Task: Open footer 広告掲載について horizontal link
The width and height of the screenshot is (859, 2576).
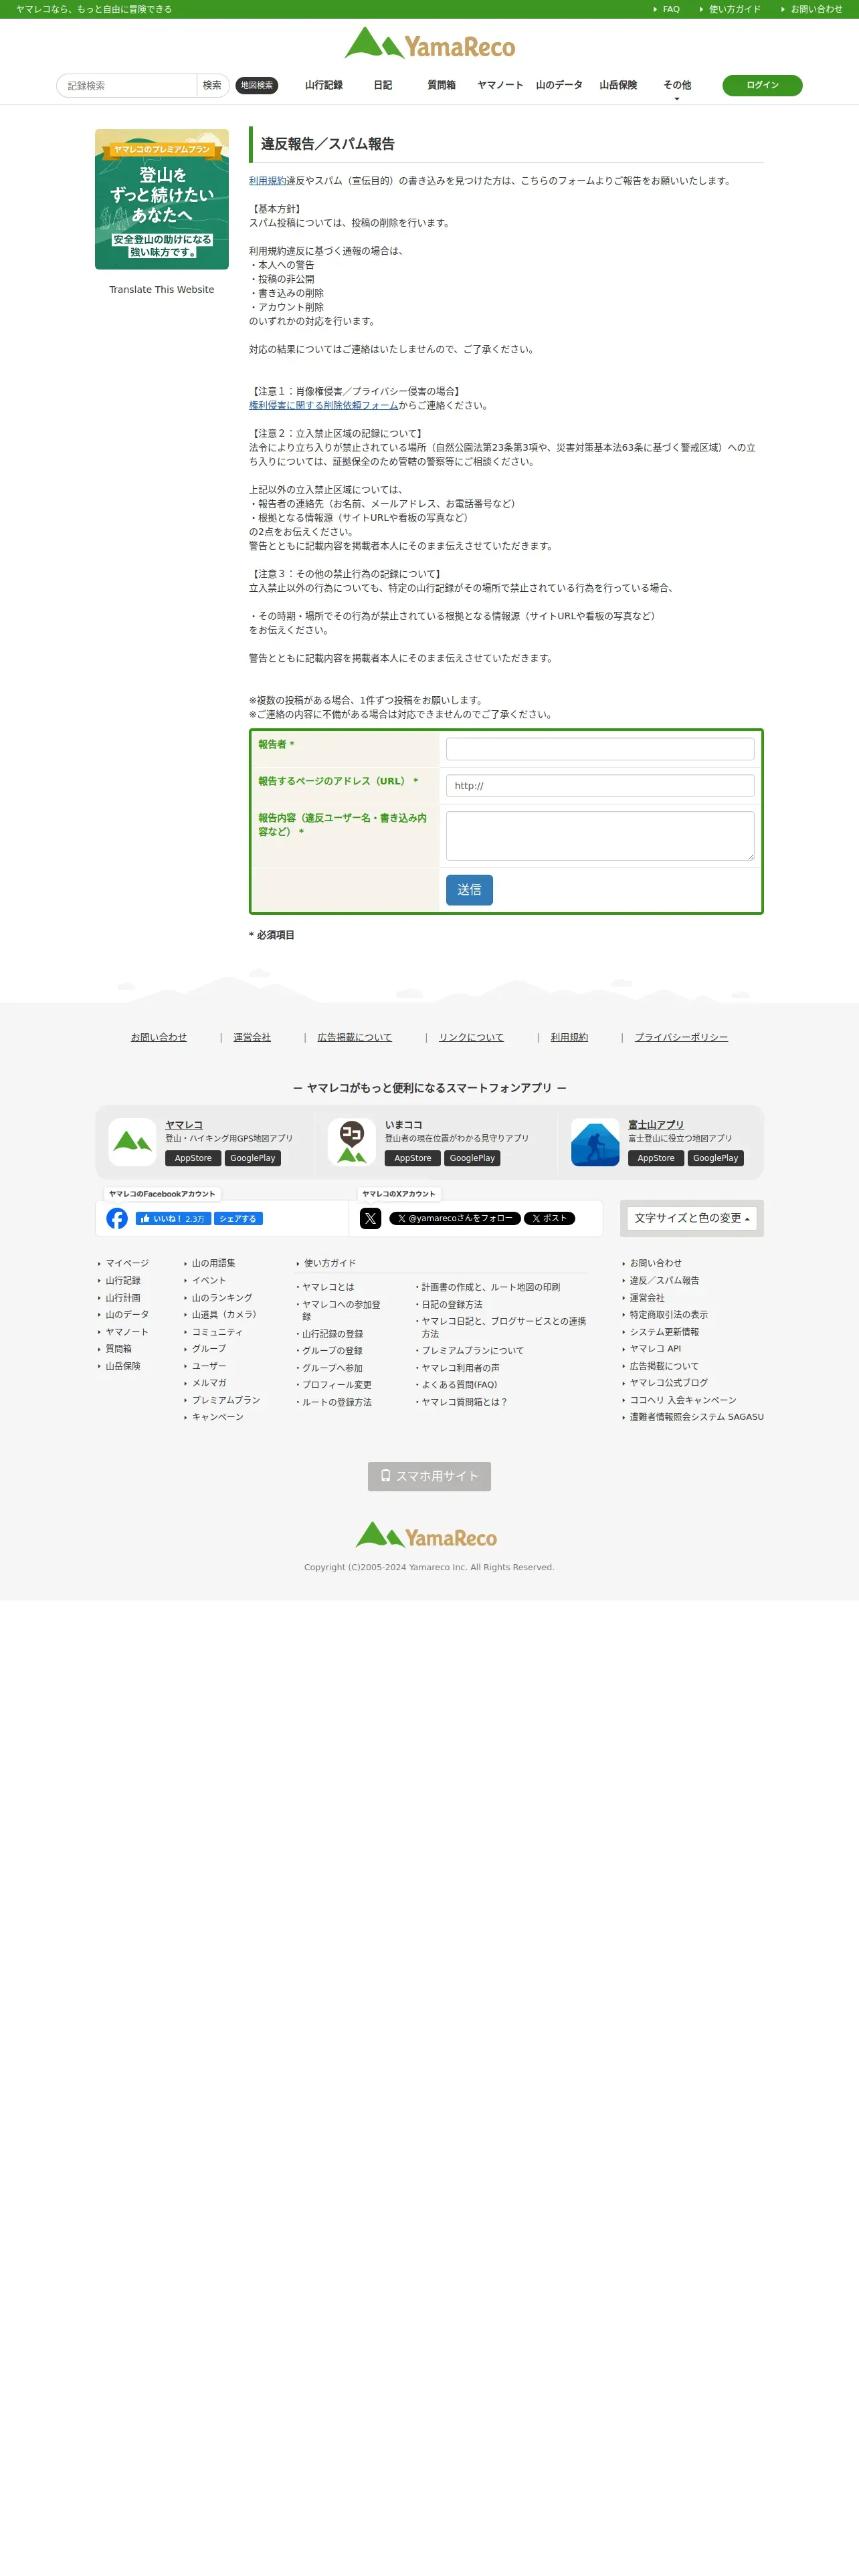Action: pyautogui.click(x=355, y=1037)
